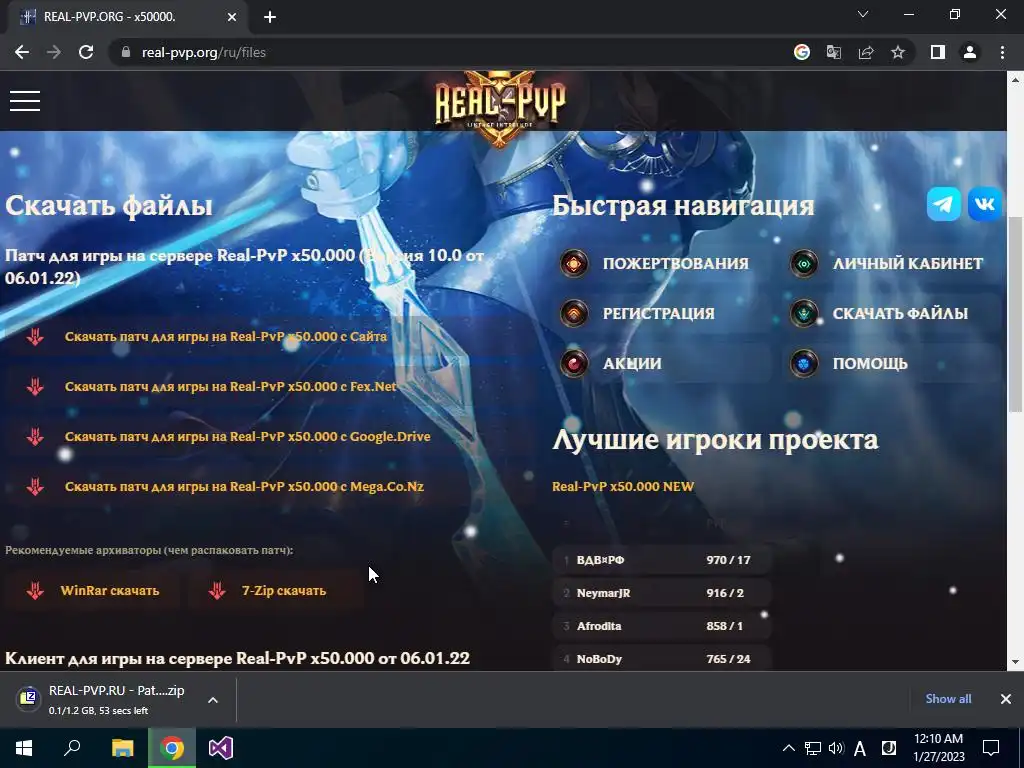Open the Chrome profile icon
This screenshot has width=1024, height=768.
point(970,52)
